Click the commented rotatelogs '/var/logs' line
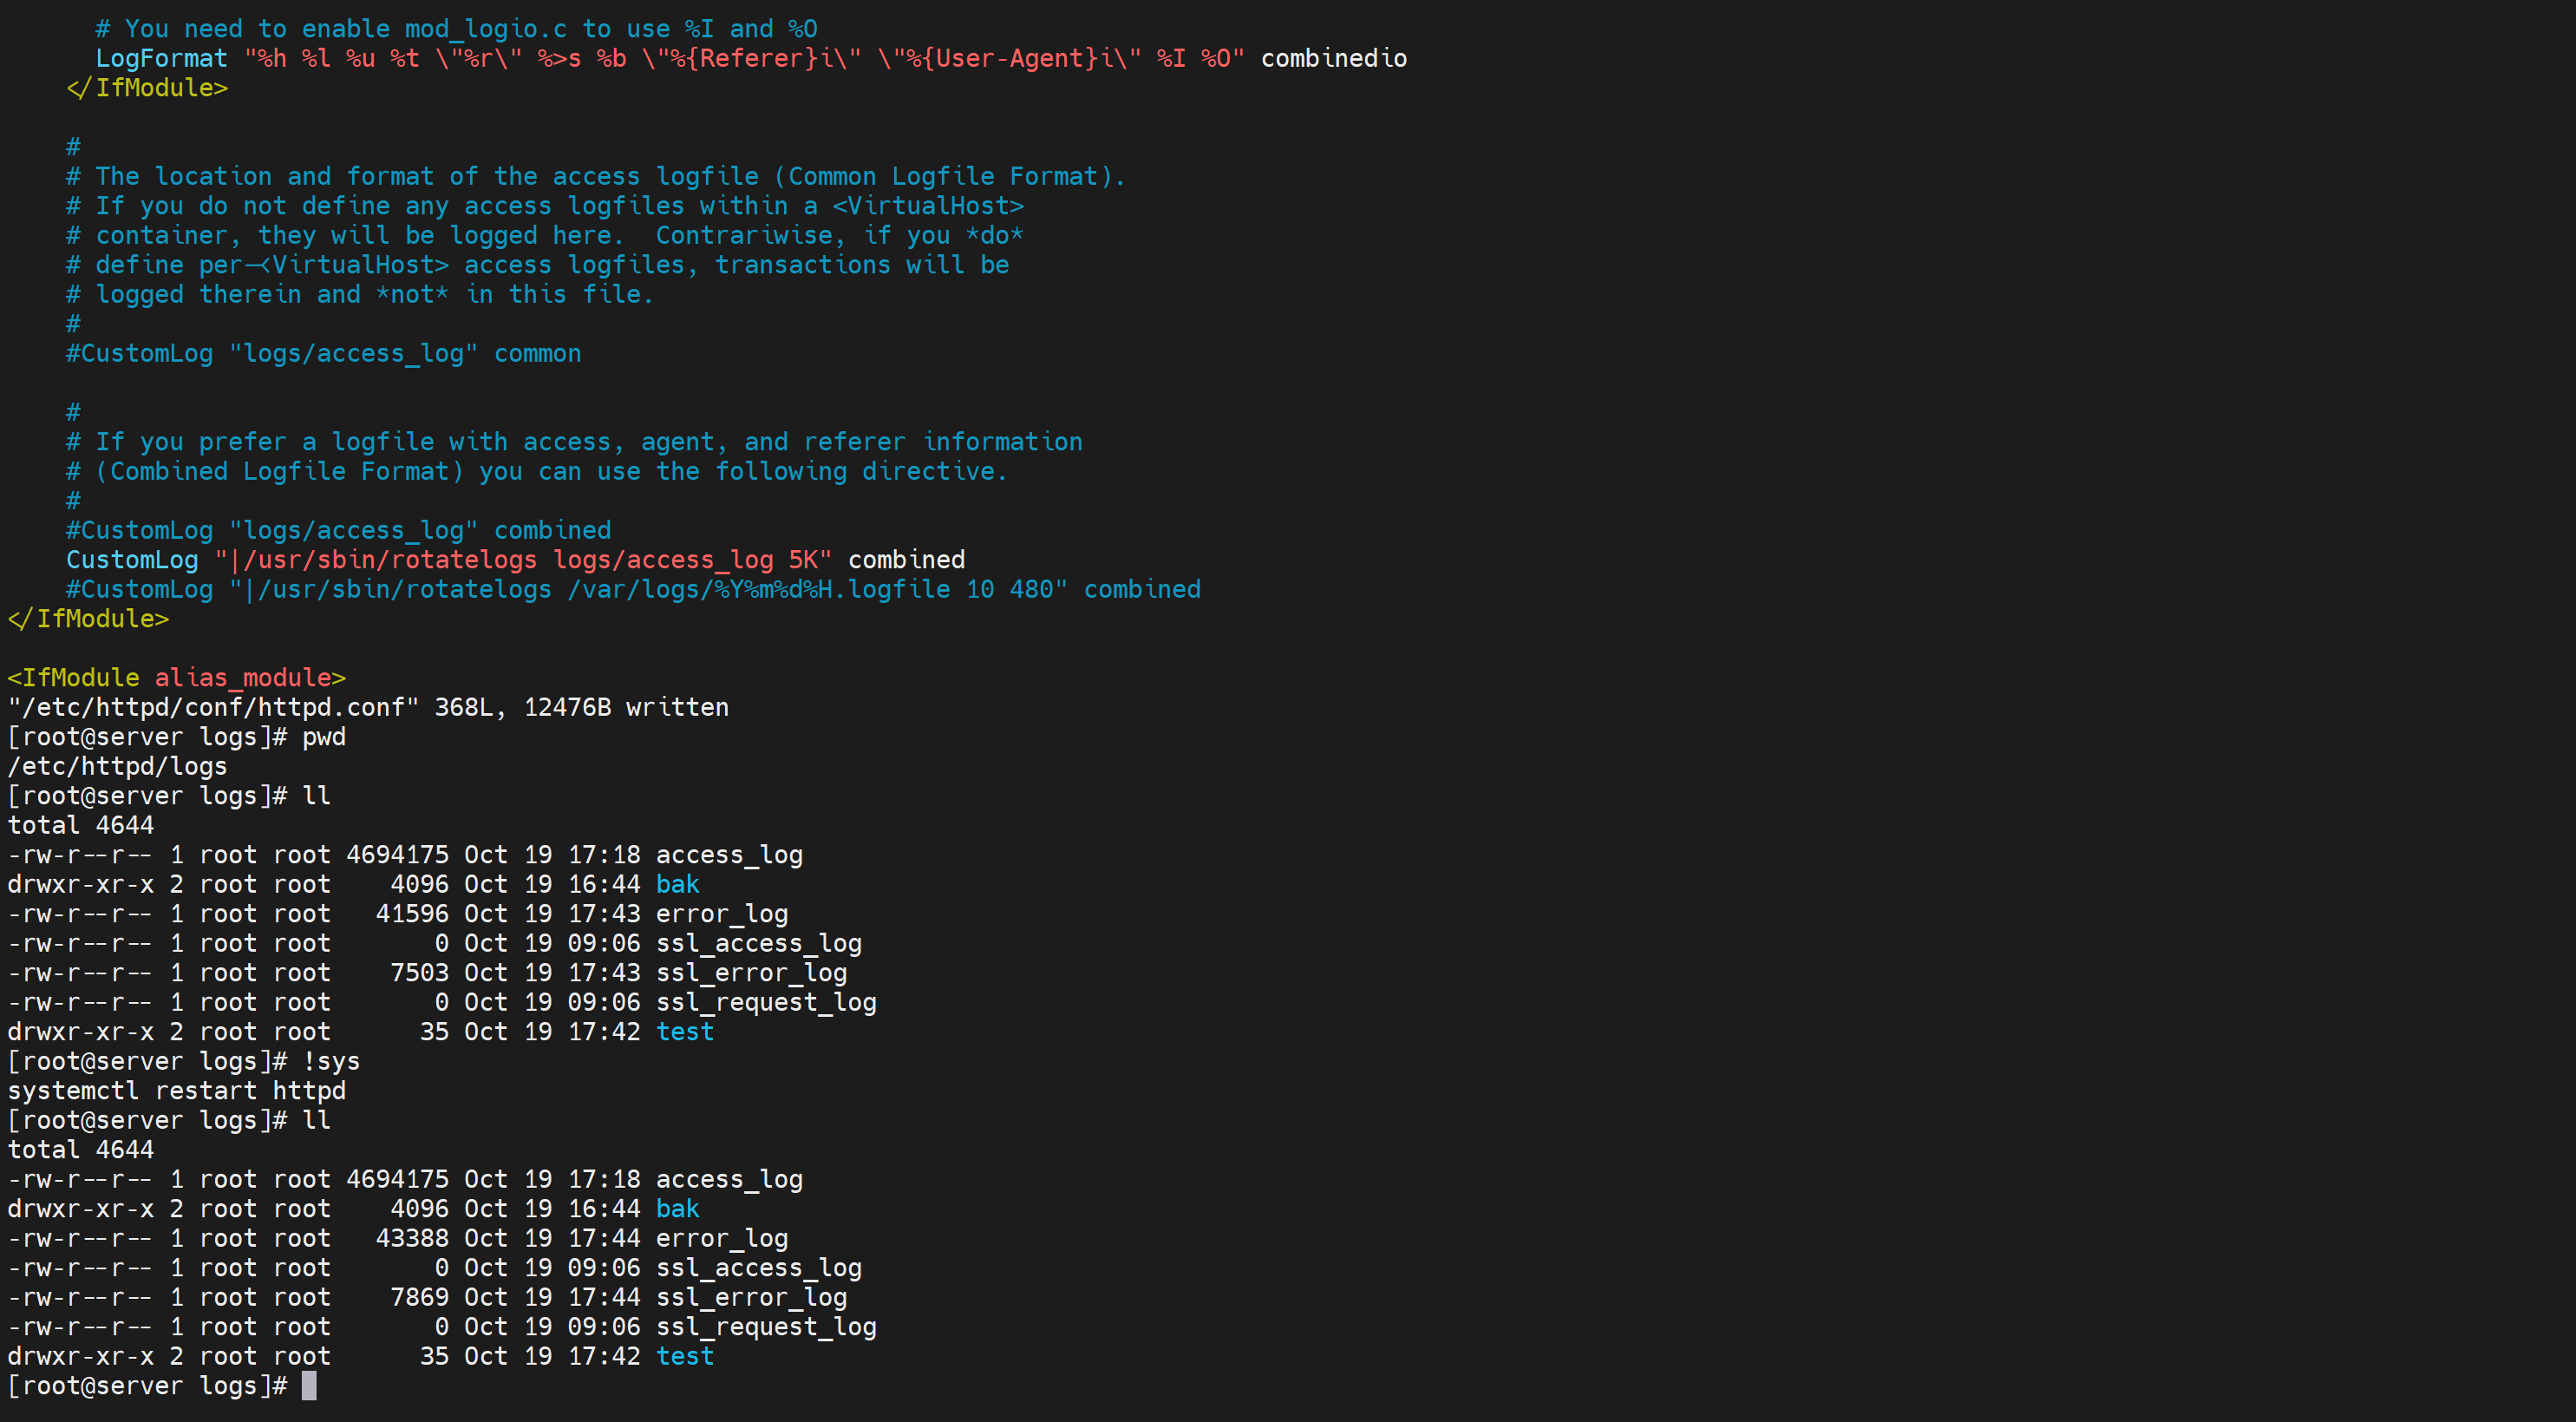Screen dimensions: 2576x1422 point(633,590)
